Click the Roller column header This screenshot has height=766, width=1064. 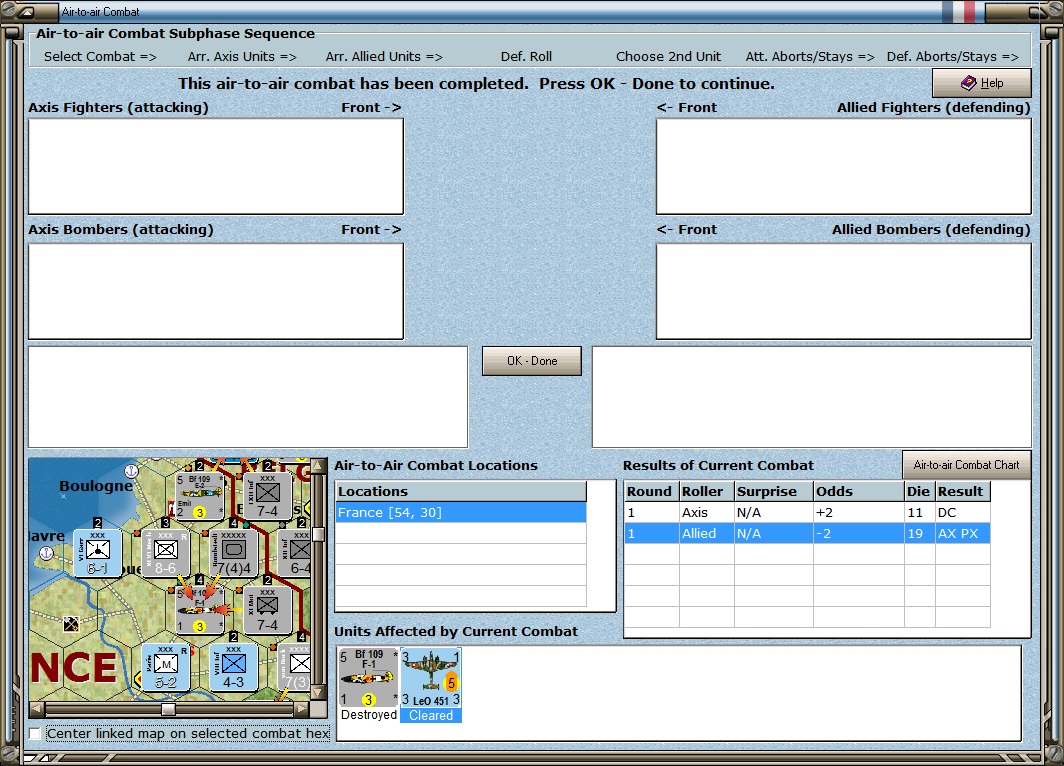click(706, 491)
